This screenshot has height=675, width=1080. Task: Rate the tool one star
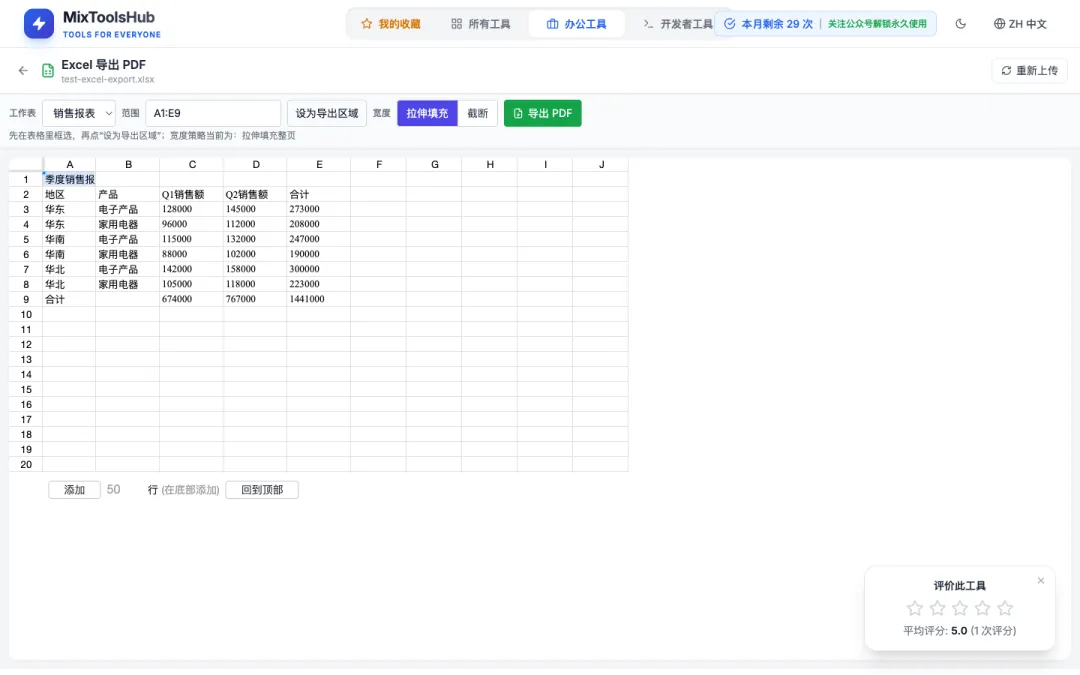pos(915,608)
